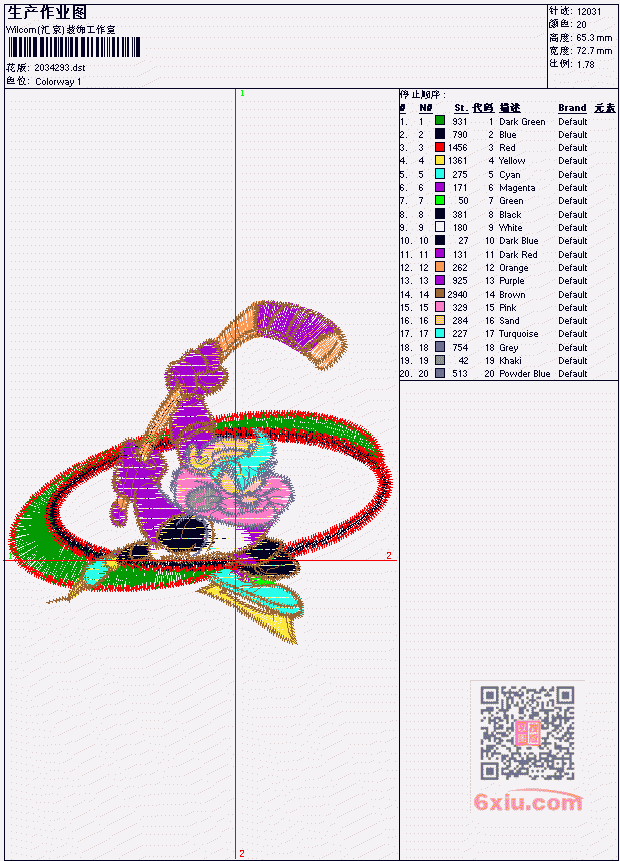Select the Pink swatch in row 15
Viewport: 620px width, 861px height.
(440, 307)
